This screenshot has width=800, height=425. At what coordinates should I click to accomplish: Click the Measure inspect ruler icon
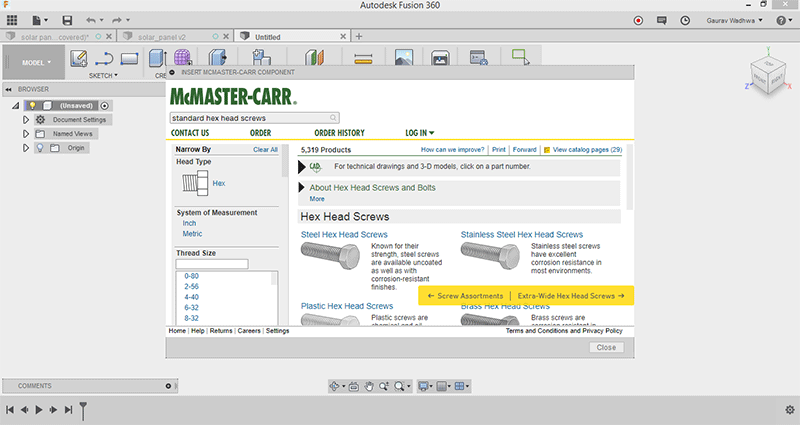(363, 59)
